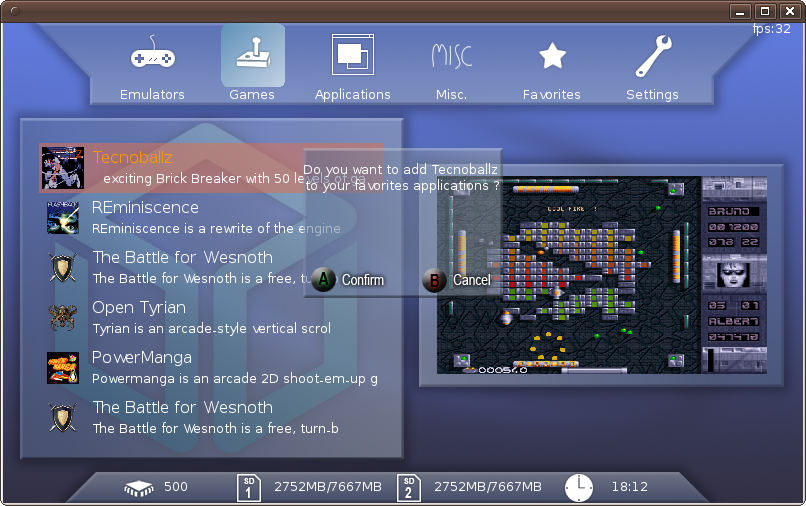Click the PowerManga thumbnail icon
This screenshot has width=806, height=506.
click(62, 367)
